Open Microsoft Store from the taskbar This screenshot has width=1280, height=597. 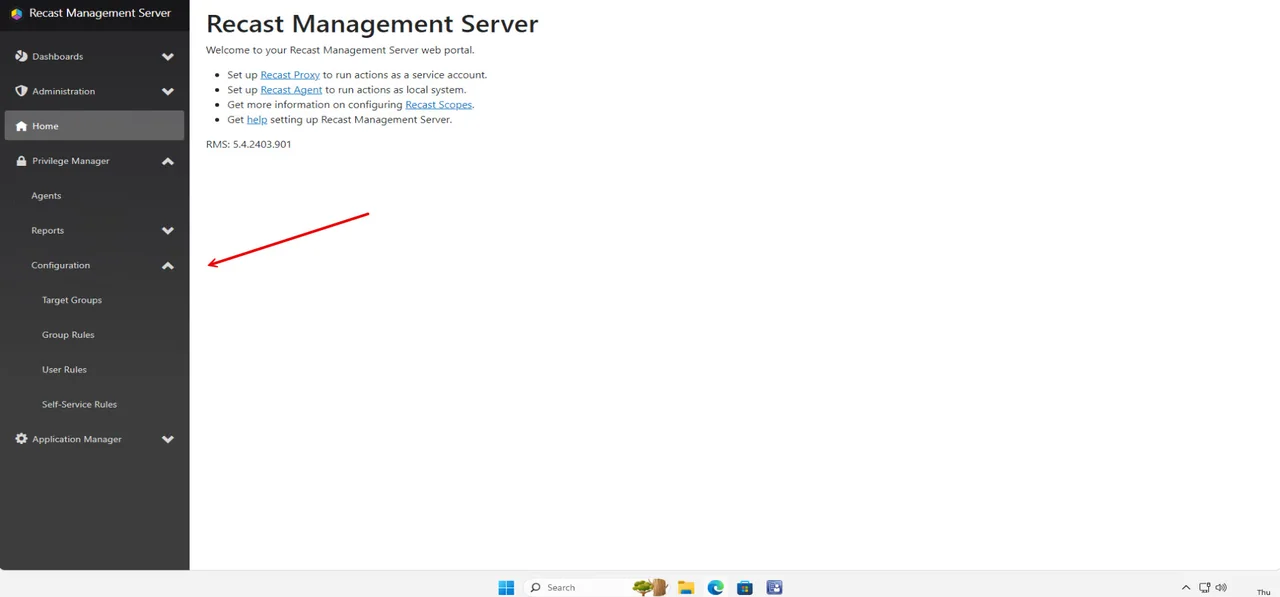coord(744,587)
